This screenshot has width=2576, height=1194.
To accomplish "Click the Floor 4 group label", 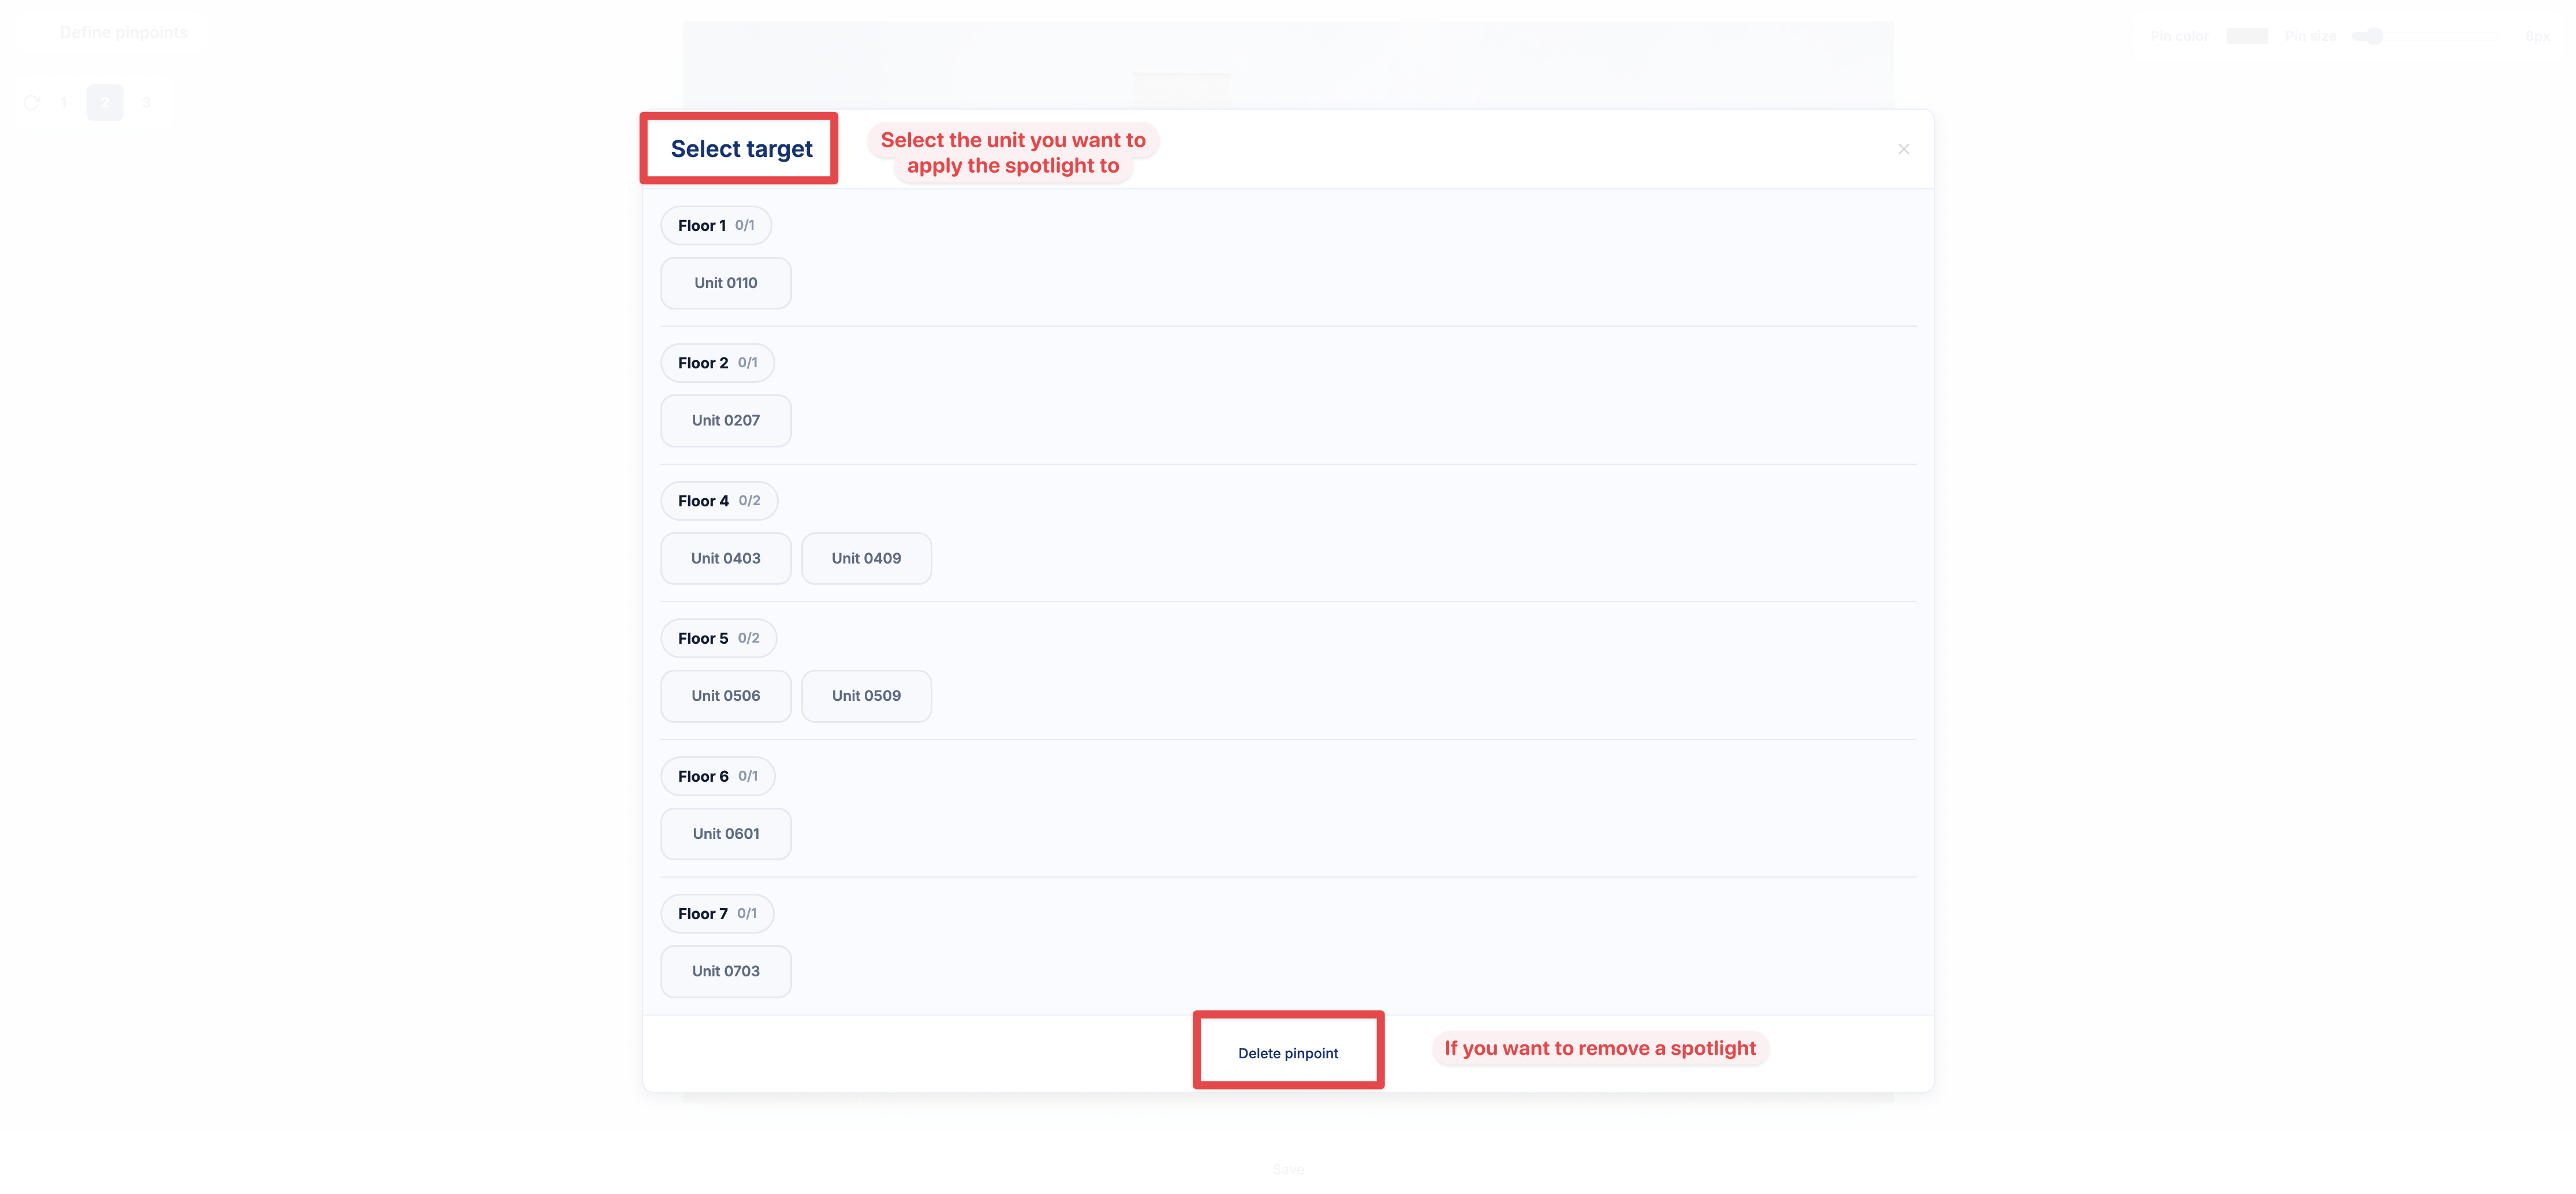I will tap(719, 501).
